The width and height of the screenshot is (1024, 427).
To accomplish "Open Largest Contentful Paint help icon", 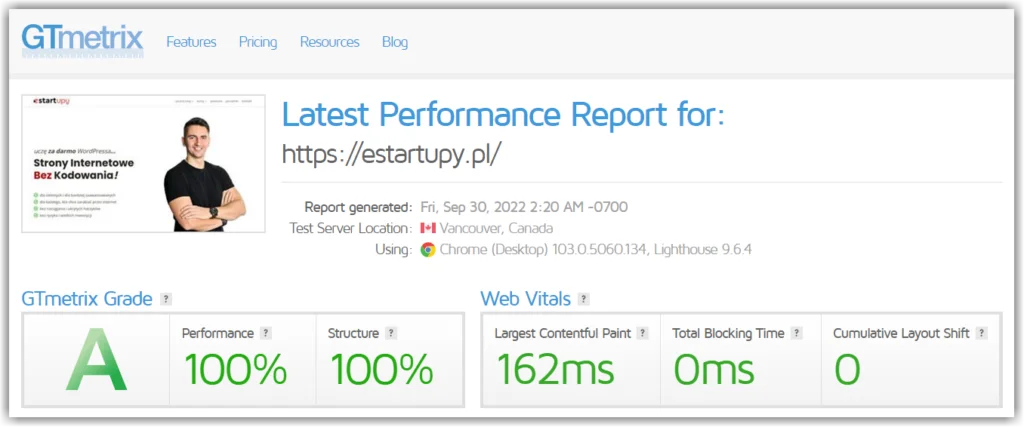I will (x=643, y=333).
